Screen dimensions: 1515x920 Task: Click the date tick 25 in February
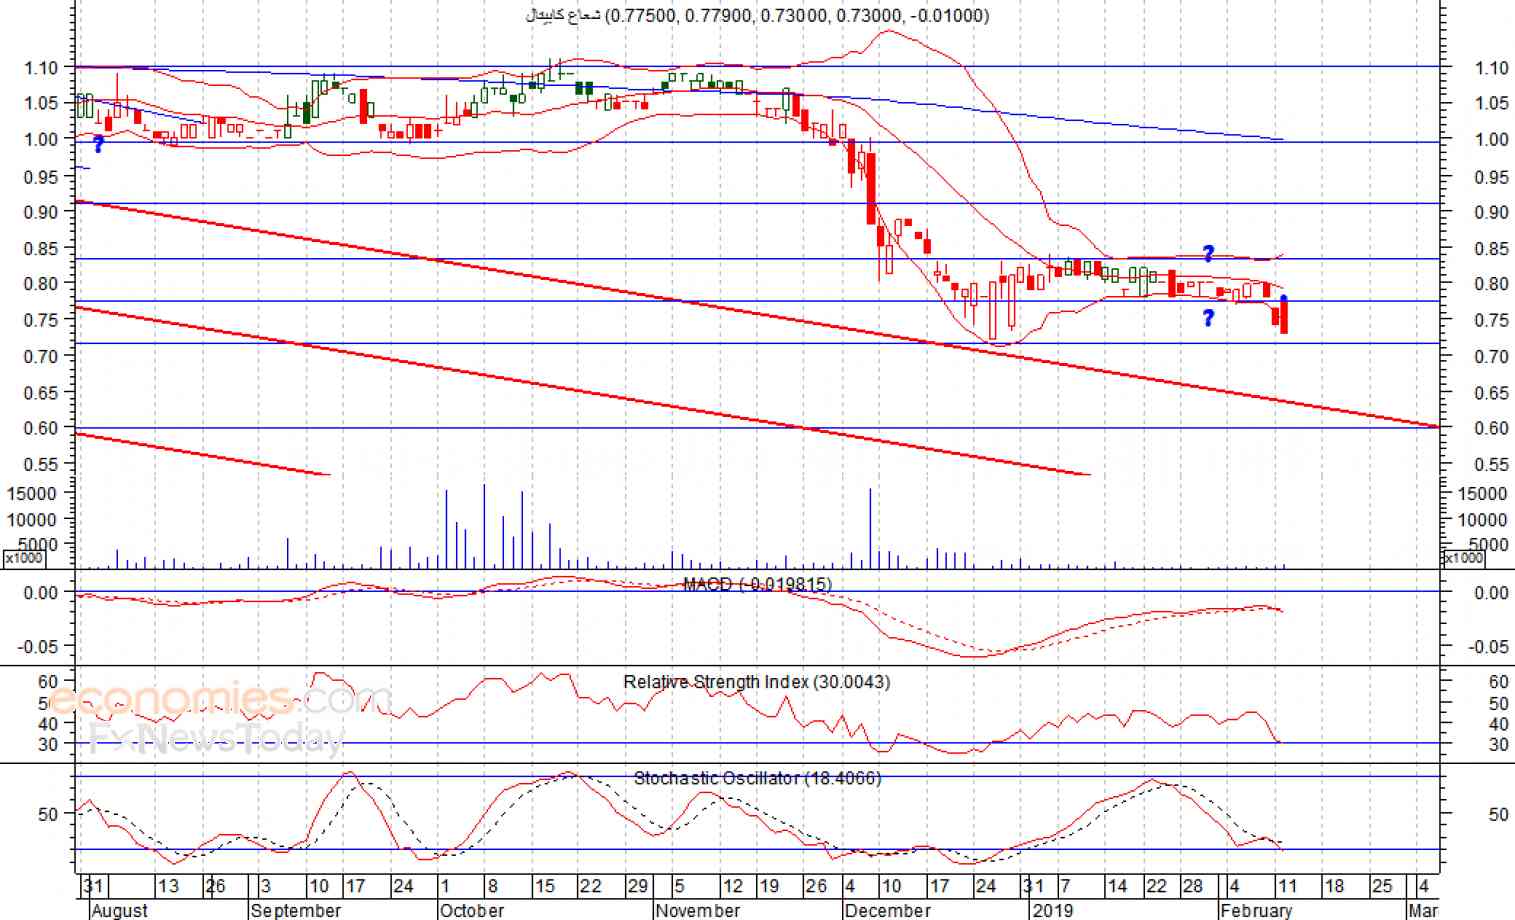click(1381, 886)
